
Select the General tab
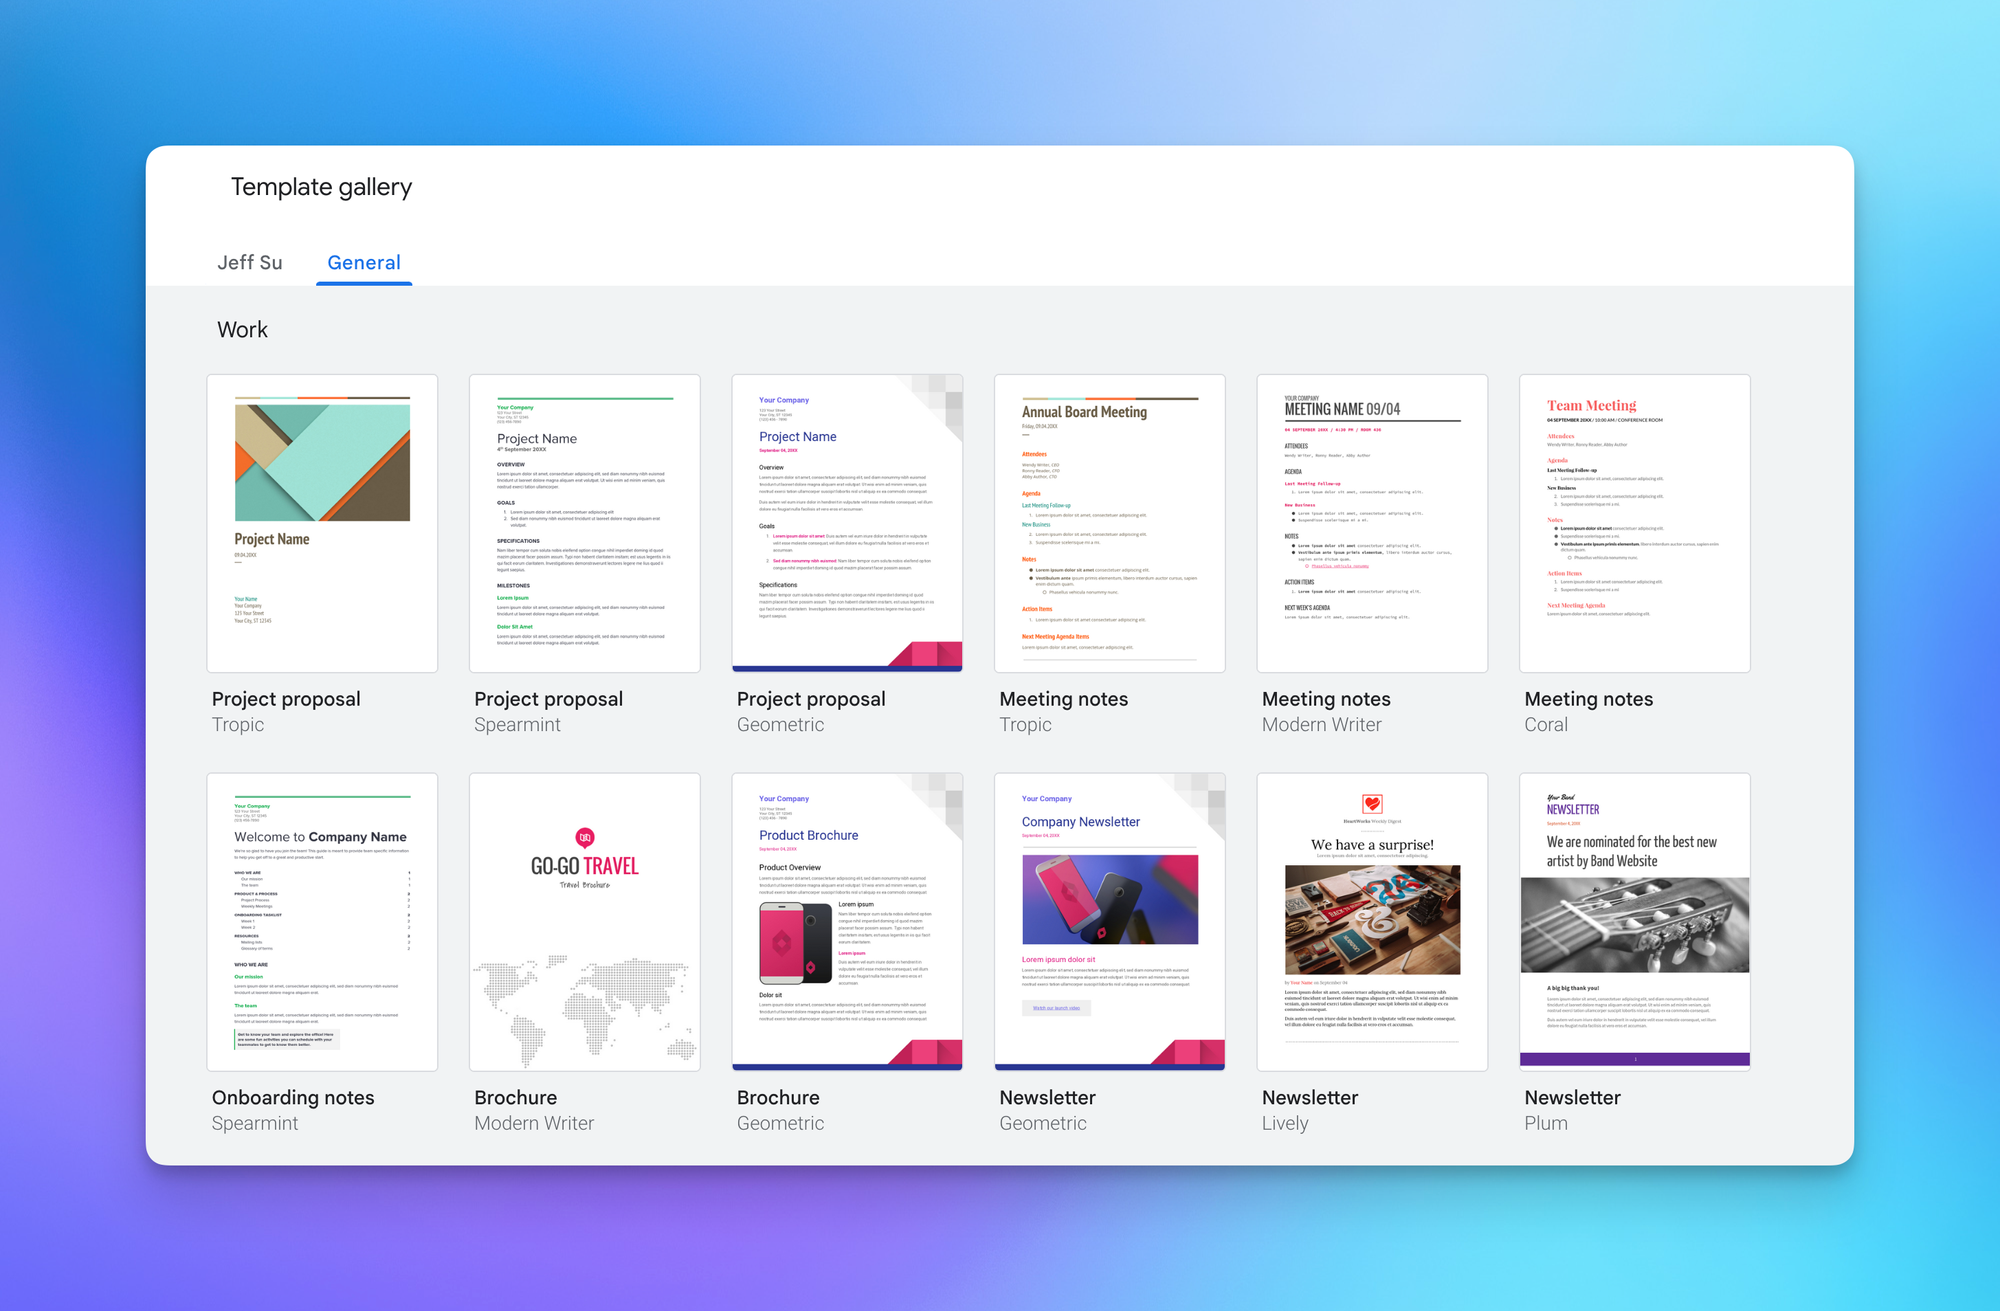[364, 262]
